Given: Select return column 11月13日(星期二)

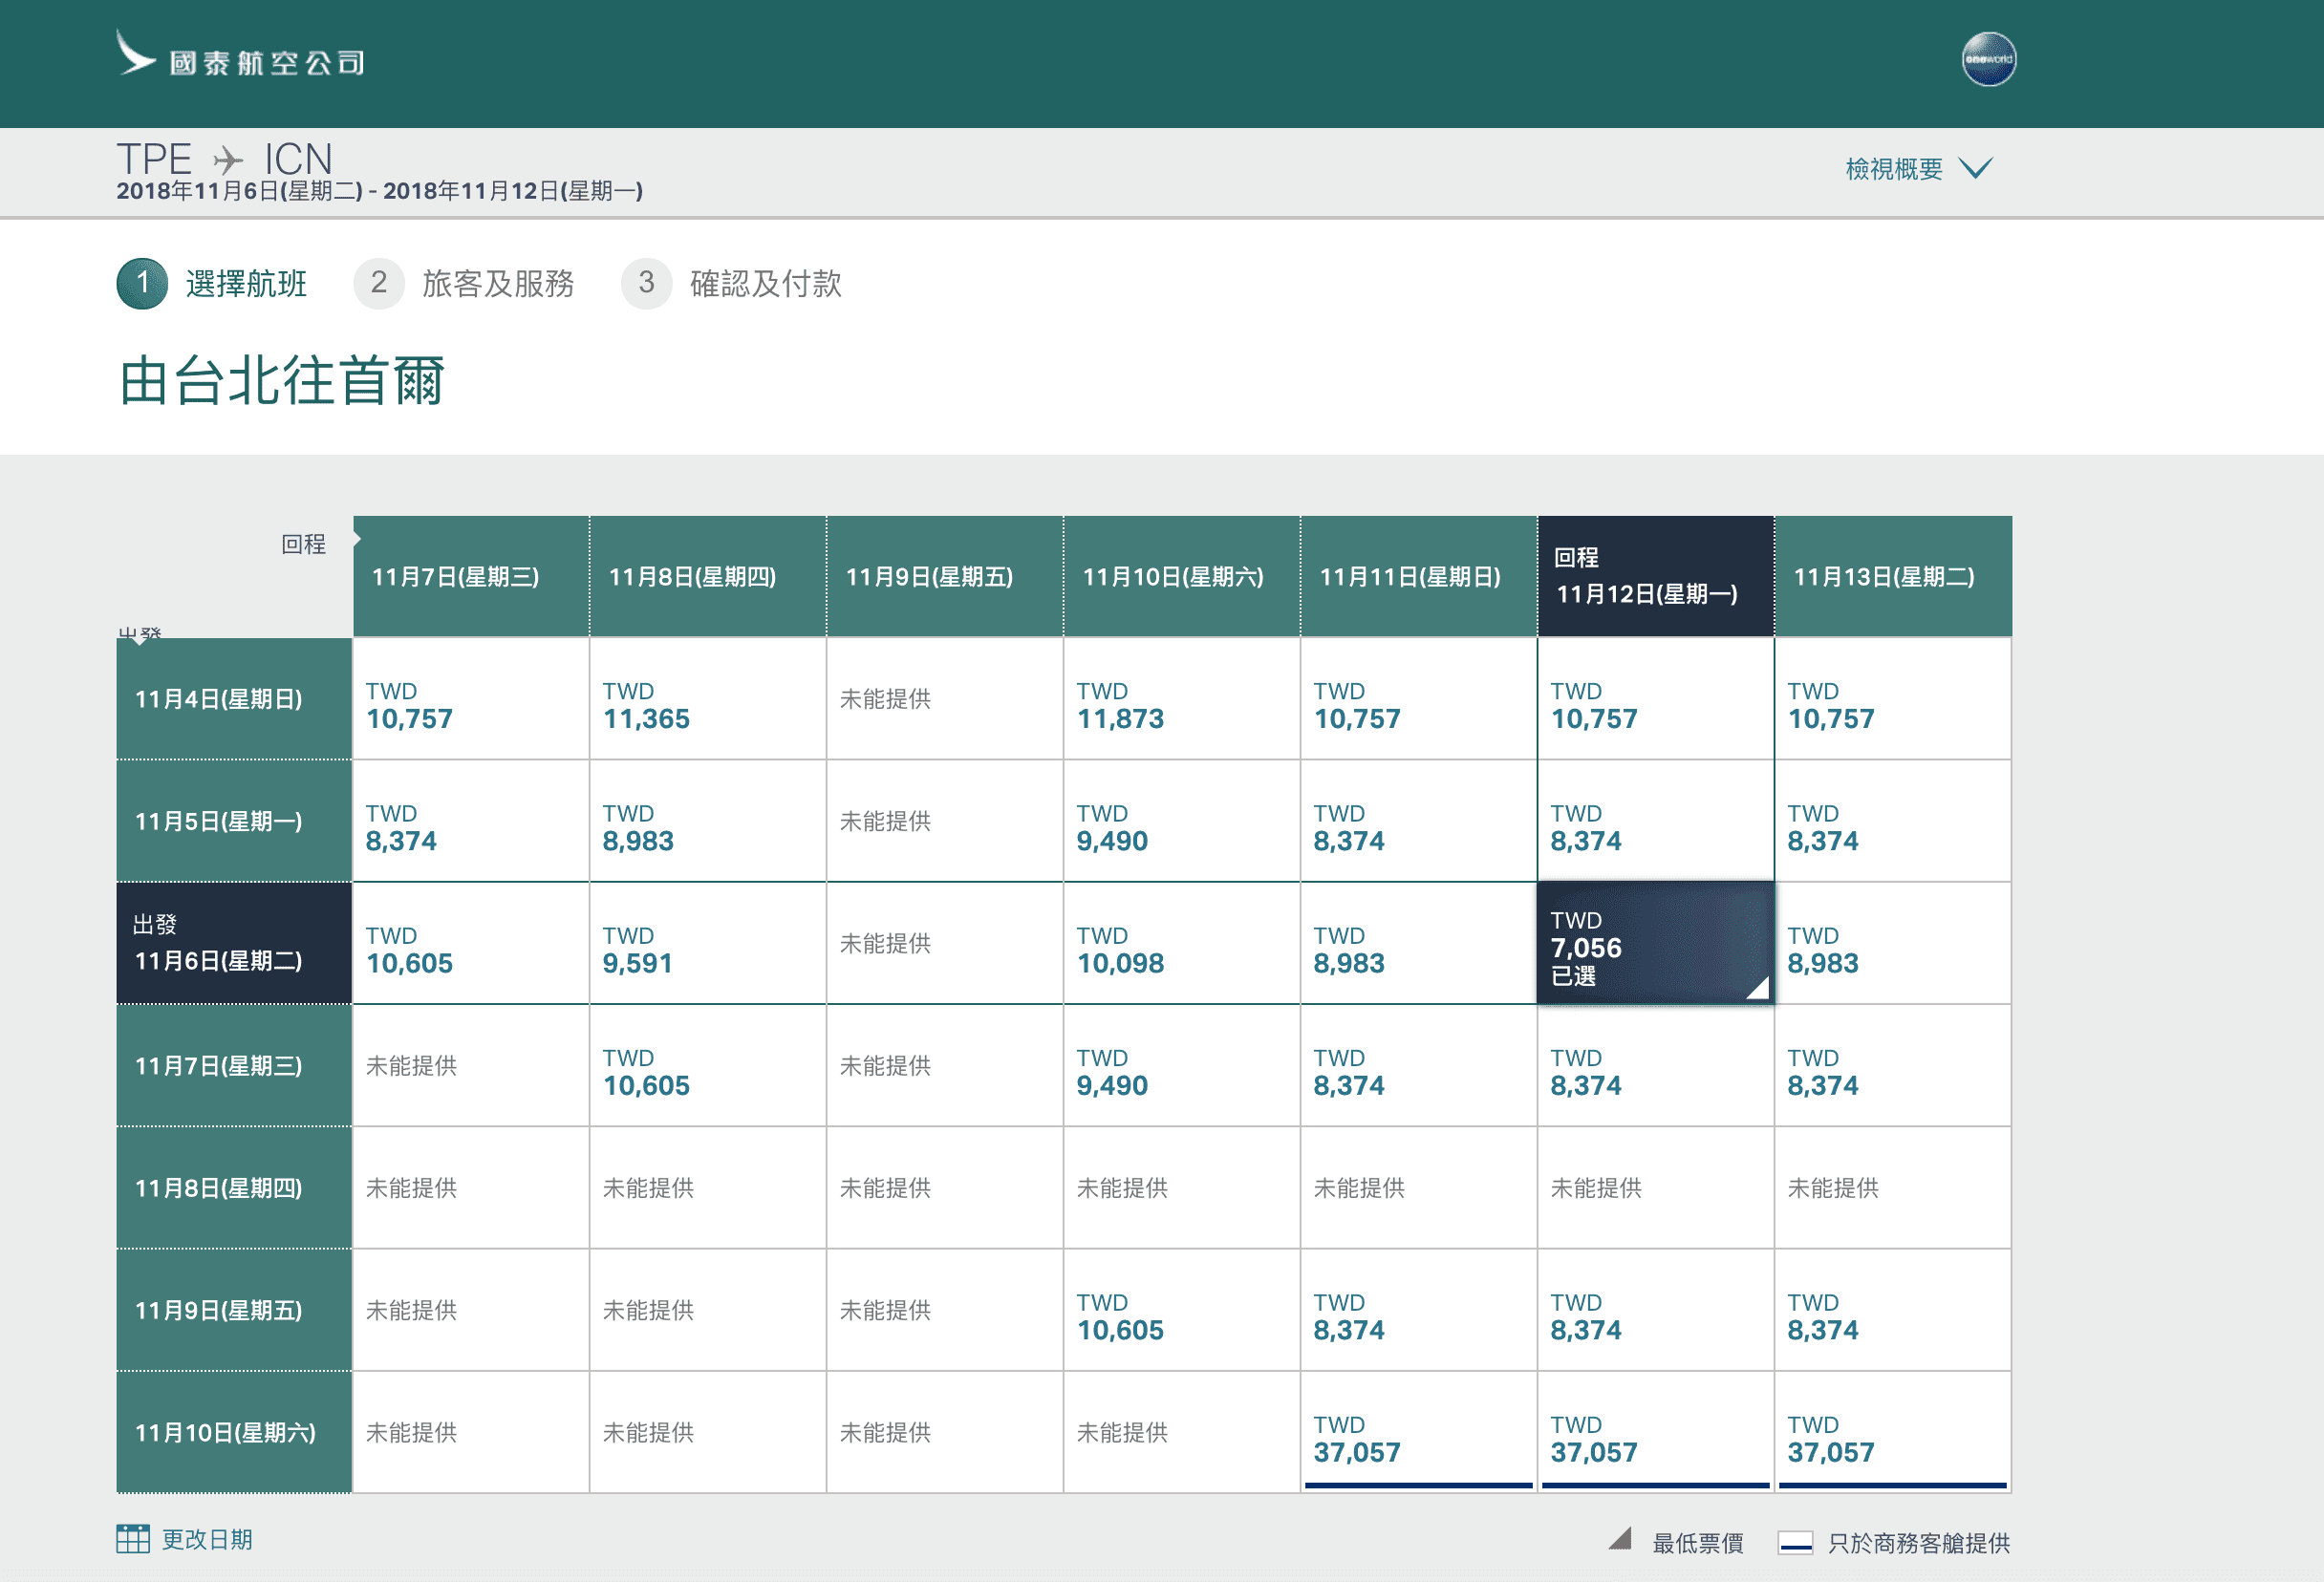Looking at the screenshot, I should pos(1894,576).
